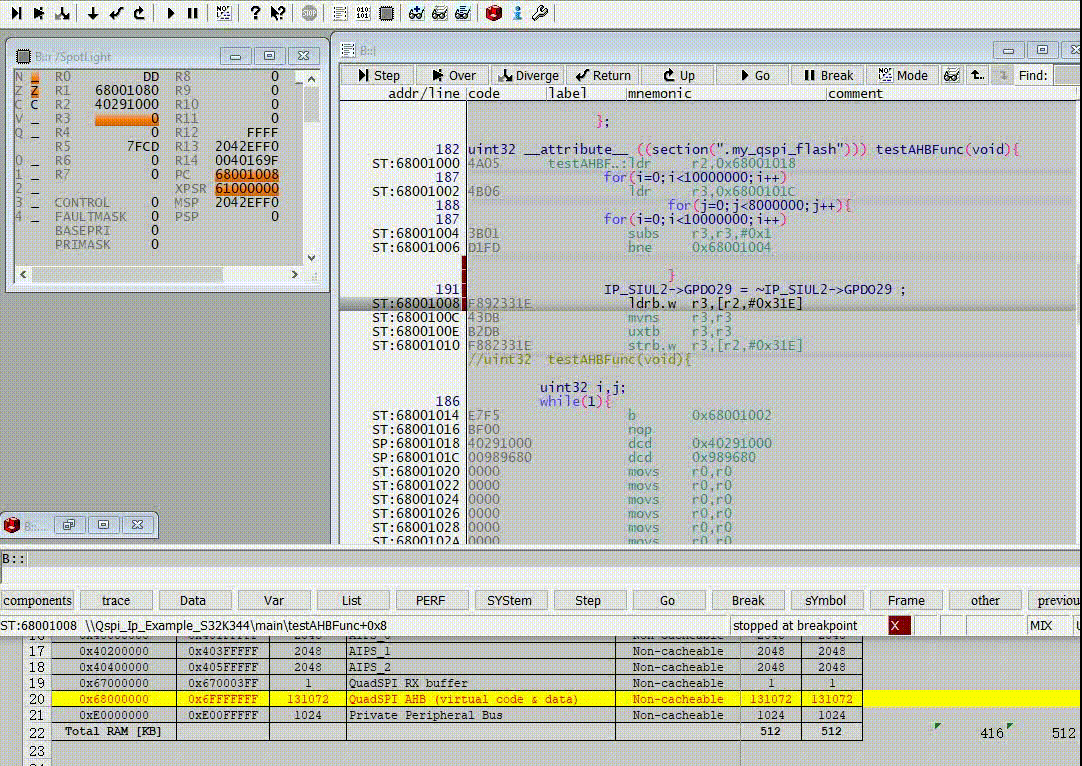
Task: Halt the target with the pause Break icon
Action: [x=193, y=12]
